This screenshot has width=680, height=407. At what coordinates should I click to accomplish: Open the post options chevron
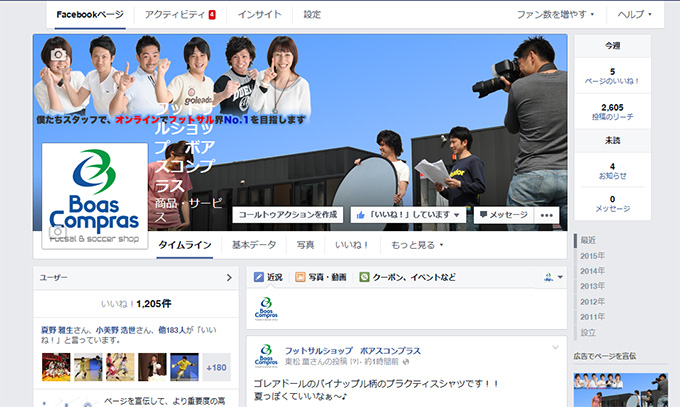(556, 348)
